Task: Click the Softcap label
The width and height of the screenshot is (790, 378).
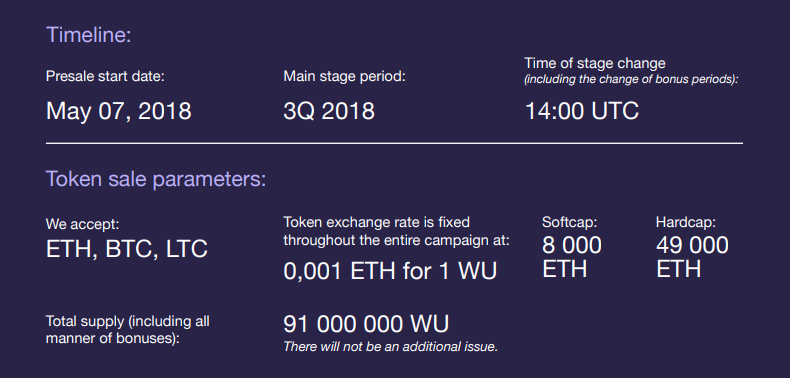Action: click(569, 222)
